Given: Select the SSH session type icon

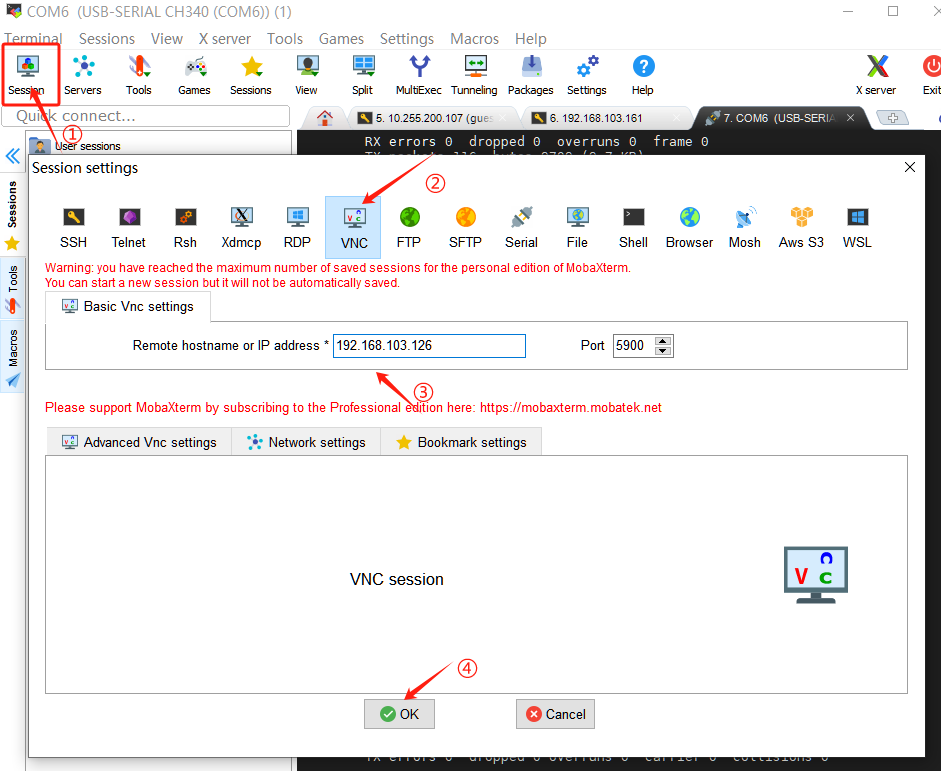Looking at the screenshot, I should (73, 226).
